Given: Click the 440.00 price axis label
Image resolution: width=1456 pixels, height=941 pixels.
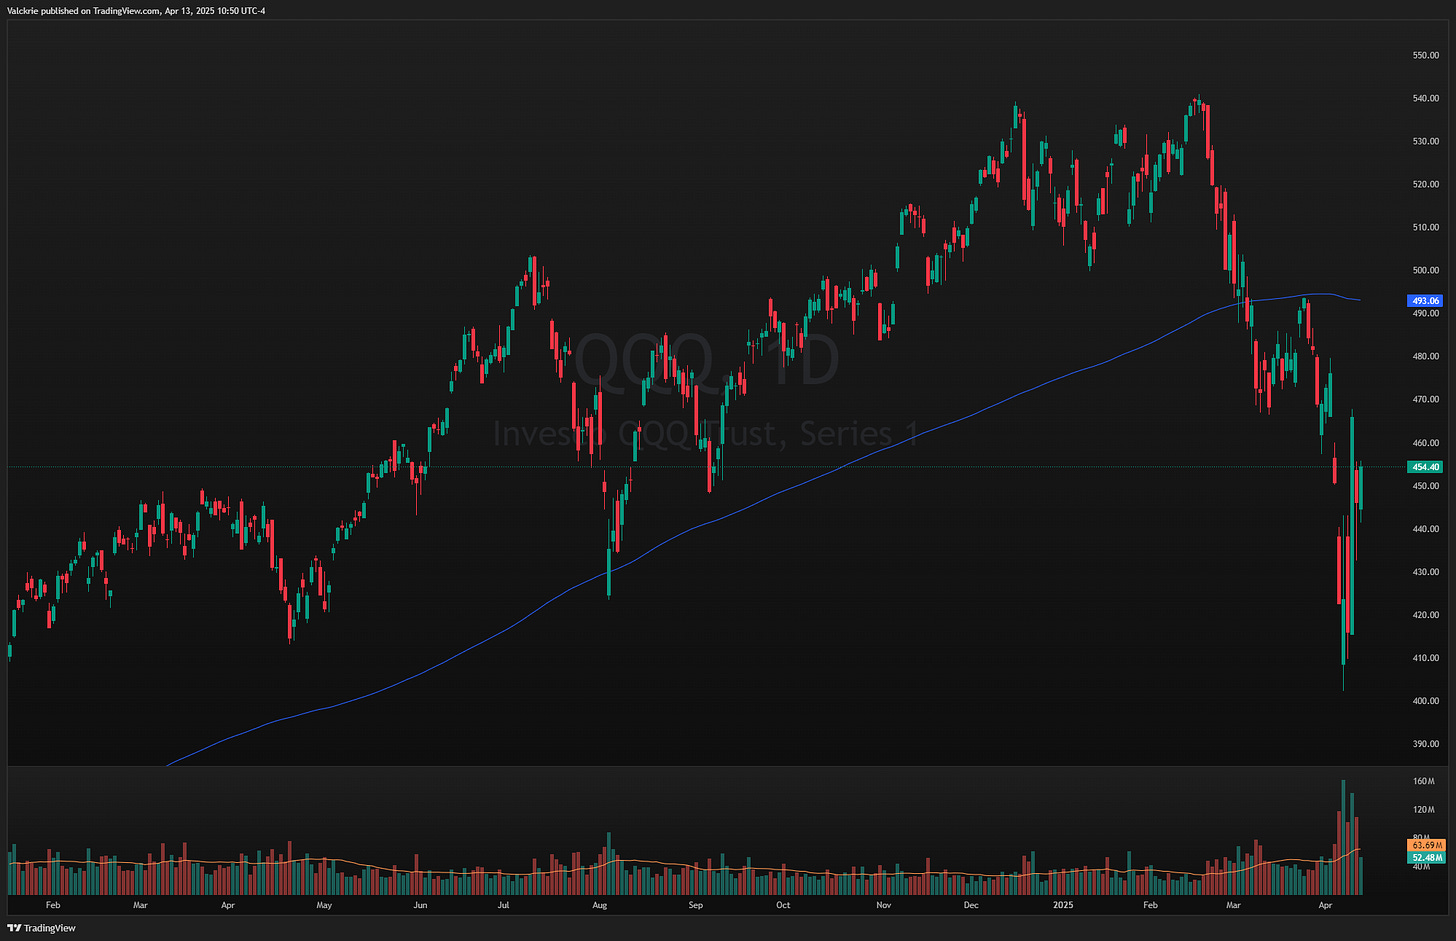Looking at the screenshot, I should point(1426,529).
